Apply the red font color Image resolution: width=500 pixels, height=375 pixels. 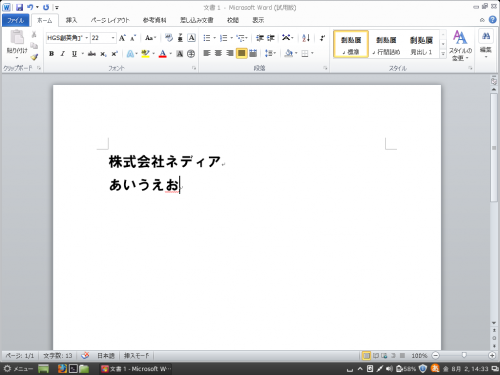coord(162,54)
